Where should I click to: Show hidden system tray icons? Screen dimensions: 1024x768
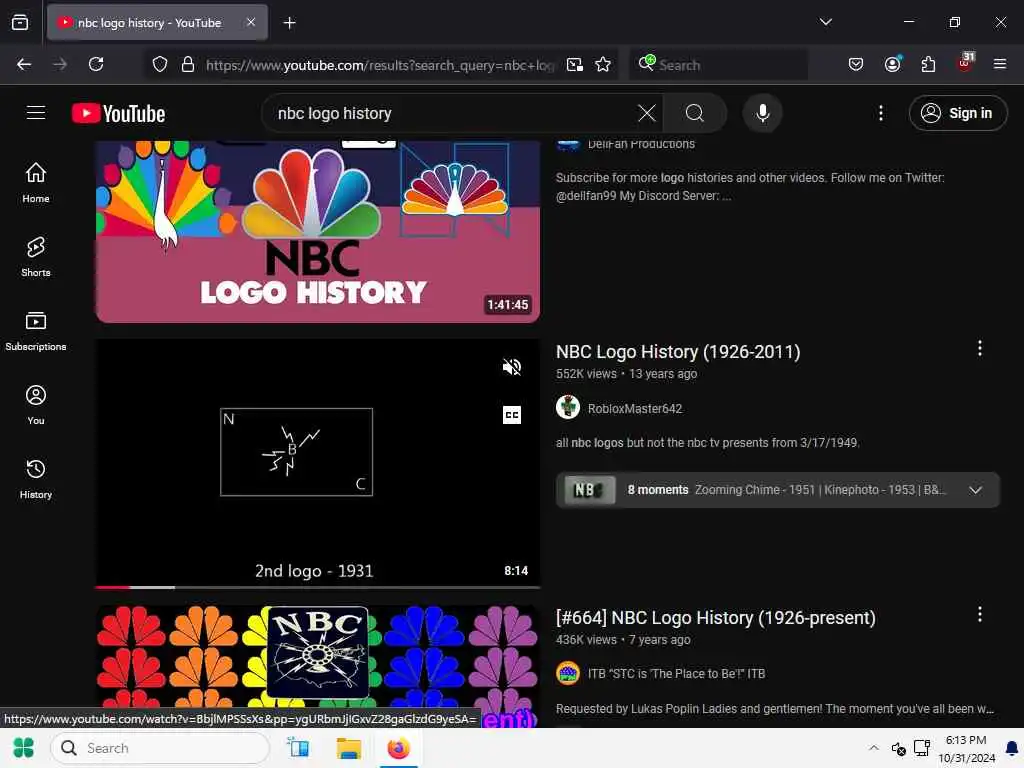[874, 748]
